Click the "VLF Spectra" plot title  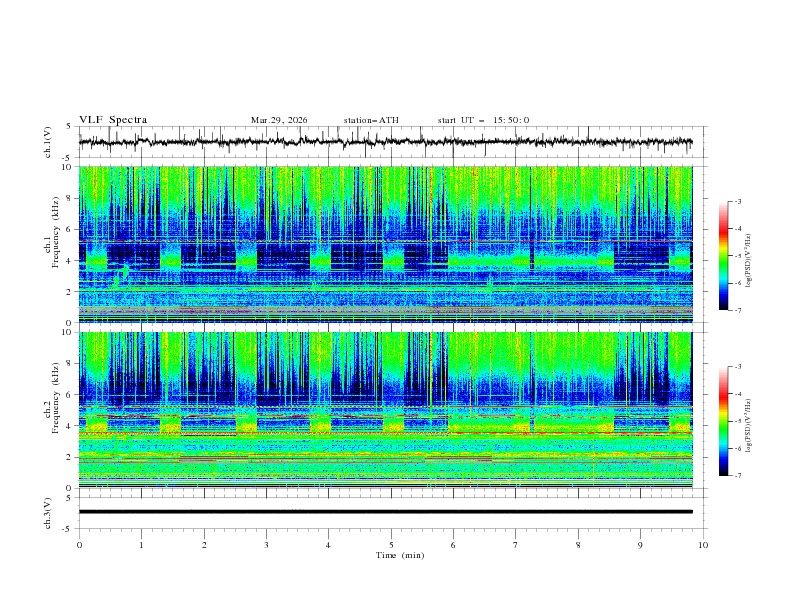pos(113,120)
